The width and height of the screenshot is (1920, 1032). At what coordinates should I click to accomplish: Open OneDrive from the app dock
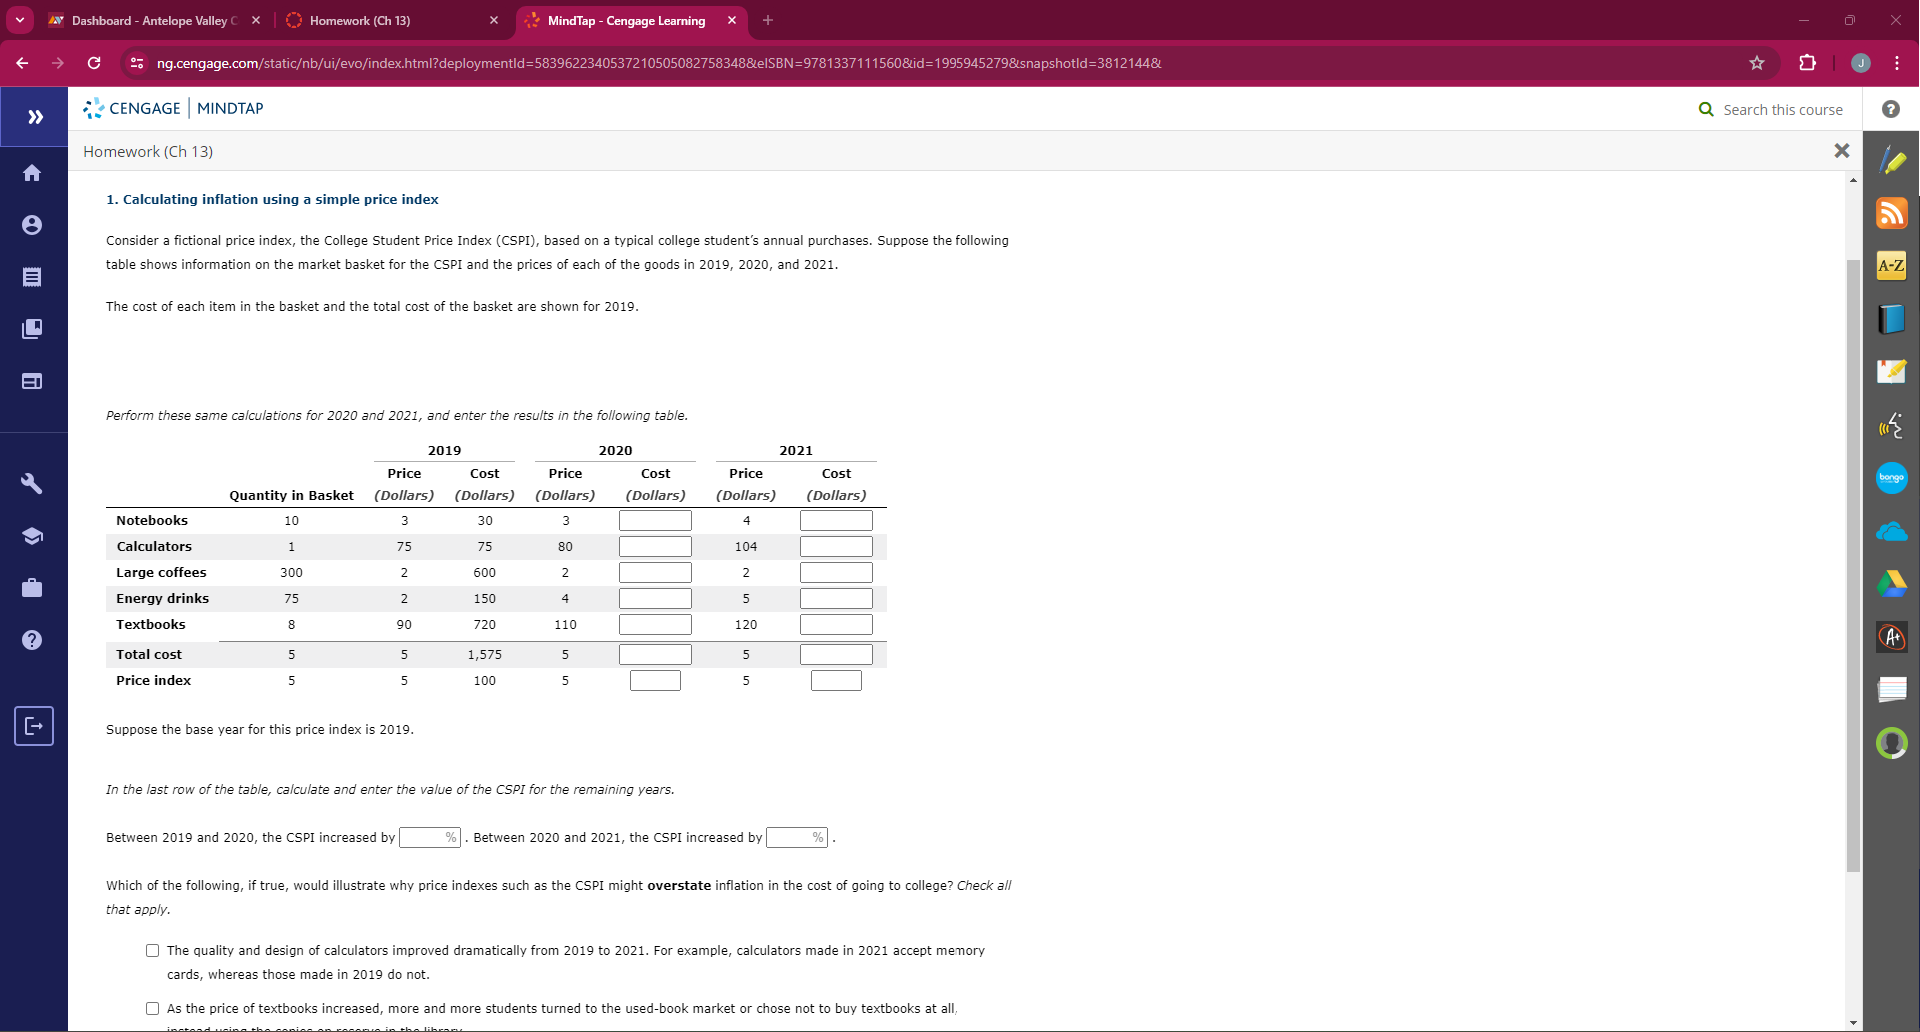point(1892,531)
